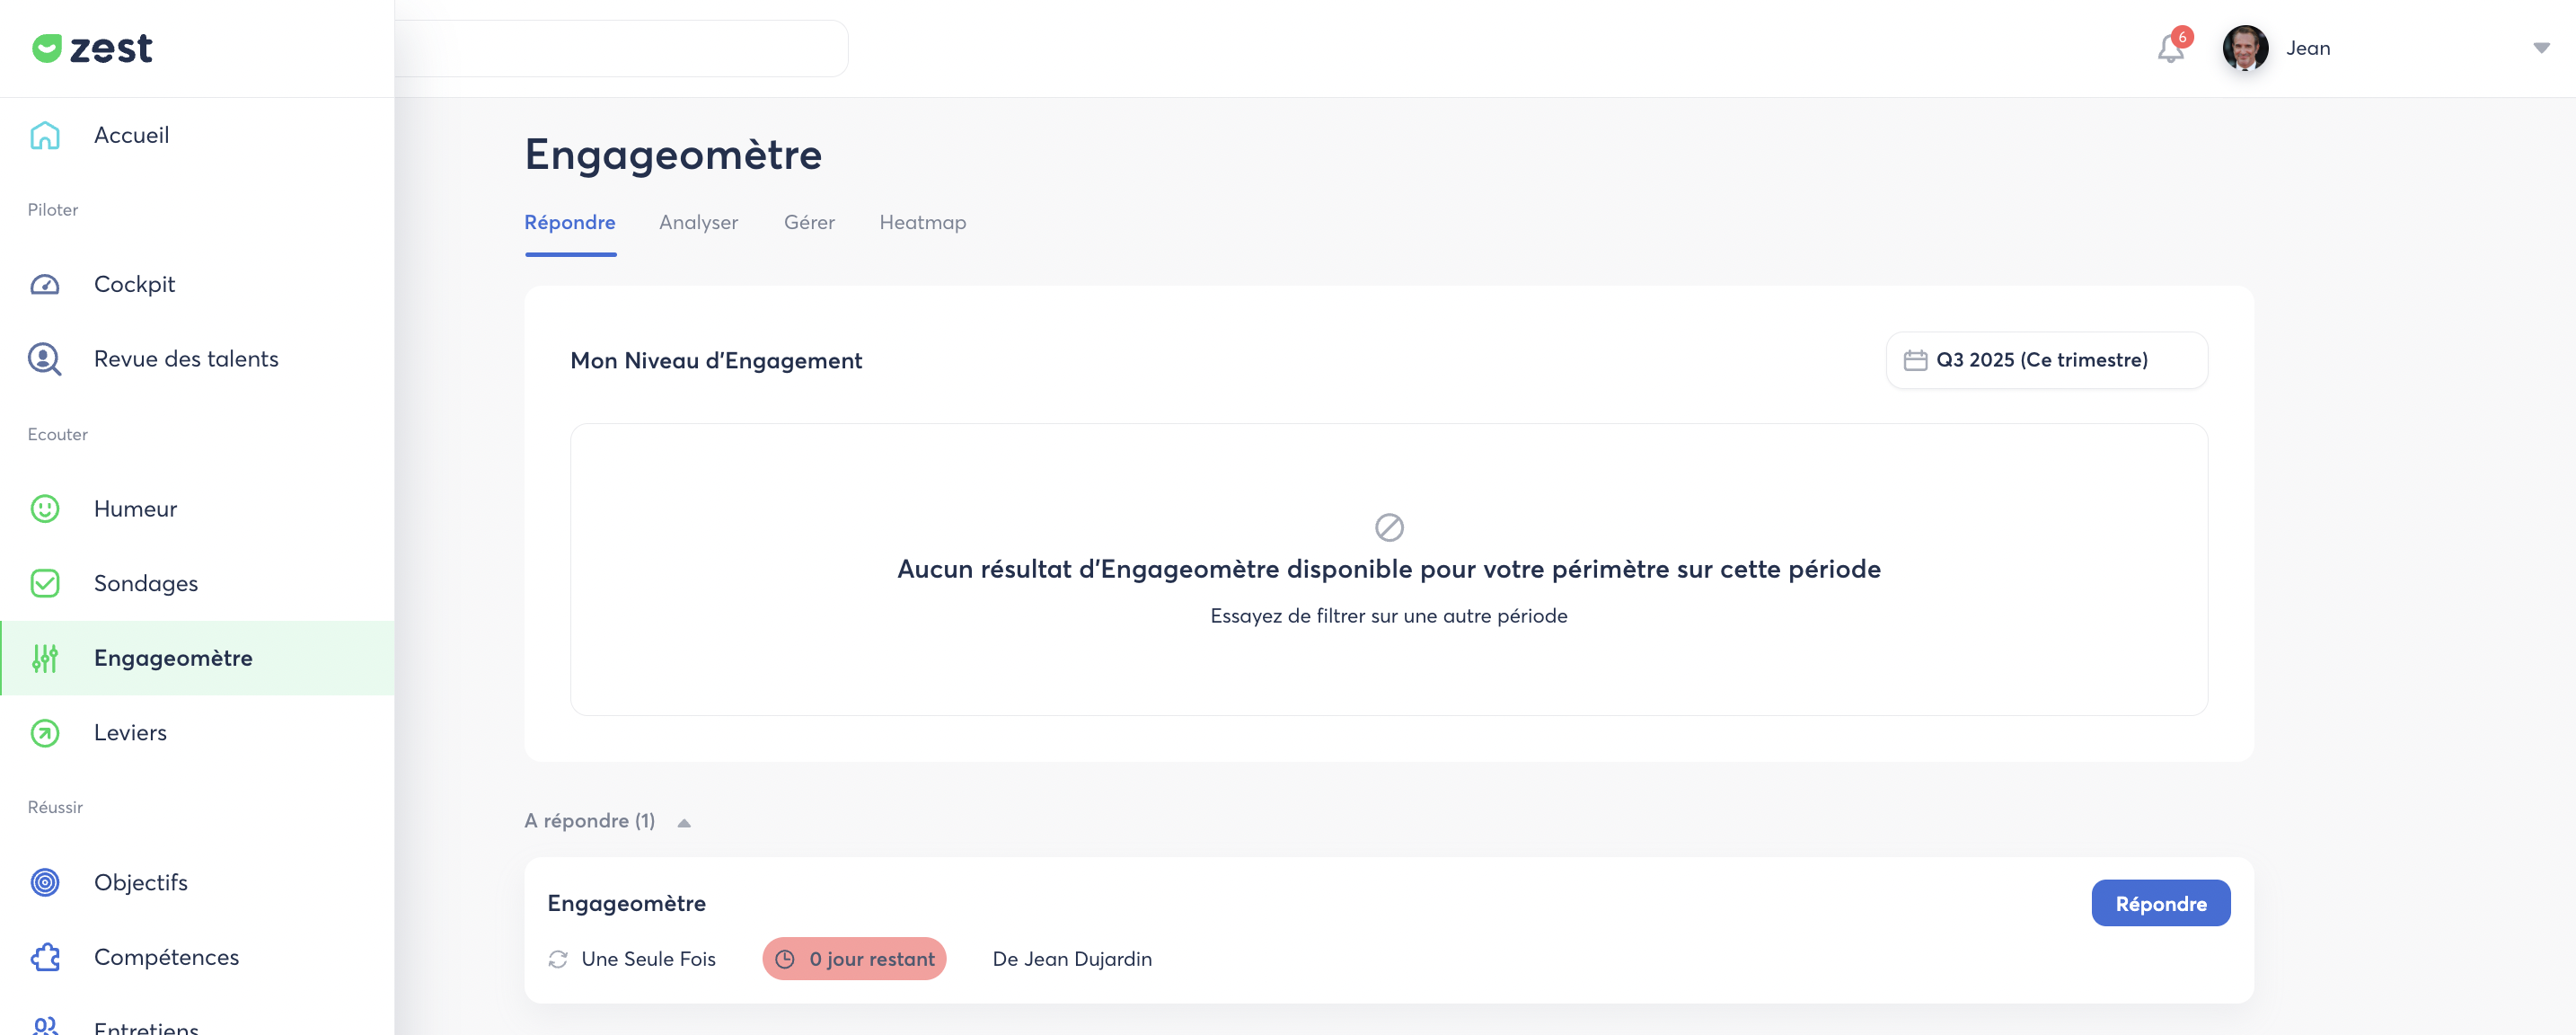
Task: Click the Accueil home icon
Action: pos(45,135)
